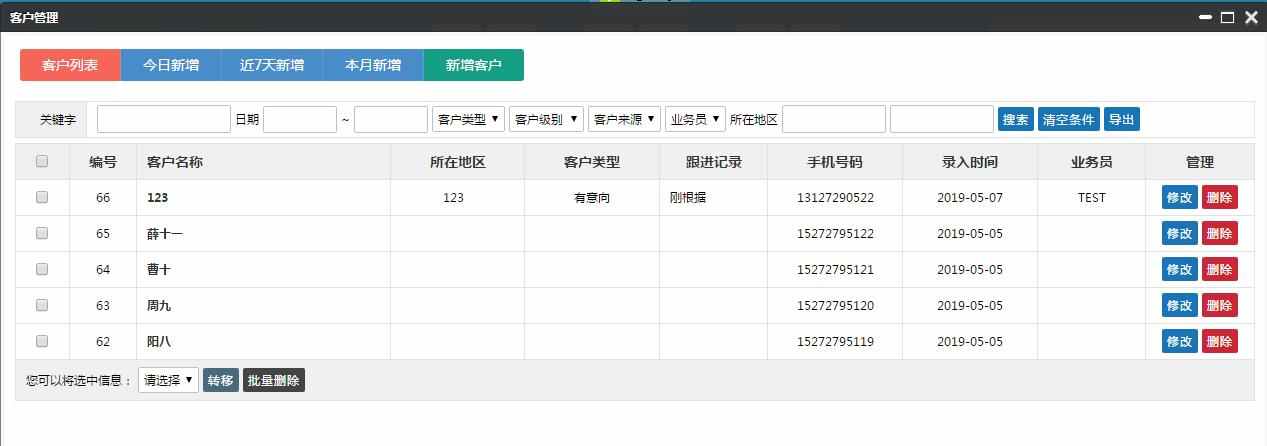This screenshot has width=1267, height=446.
Task: Toggle the select-all checkbox in header
Action: tap(42, 161)
